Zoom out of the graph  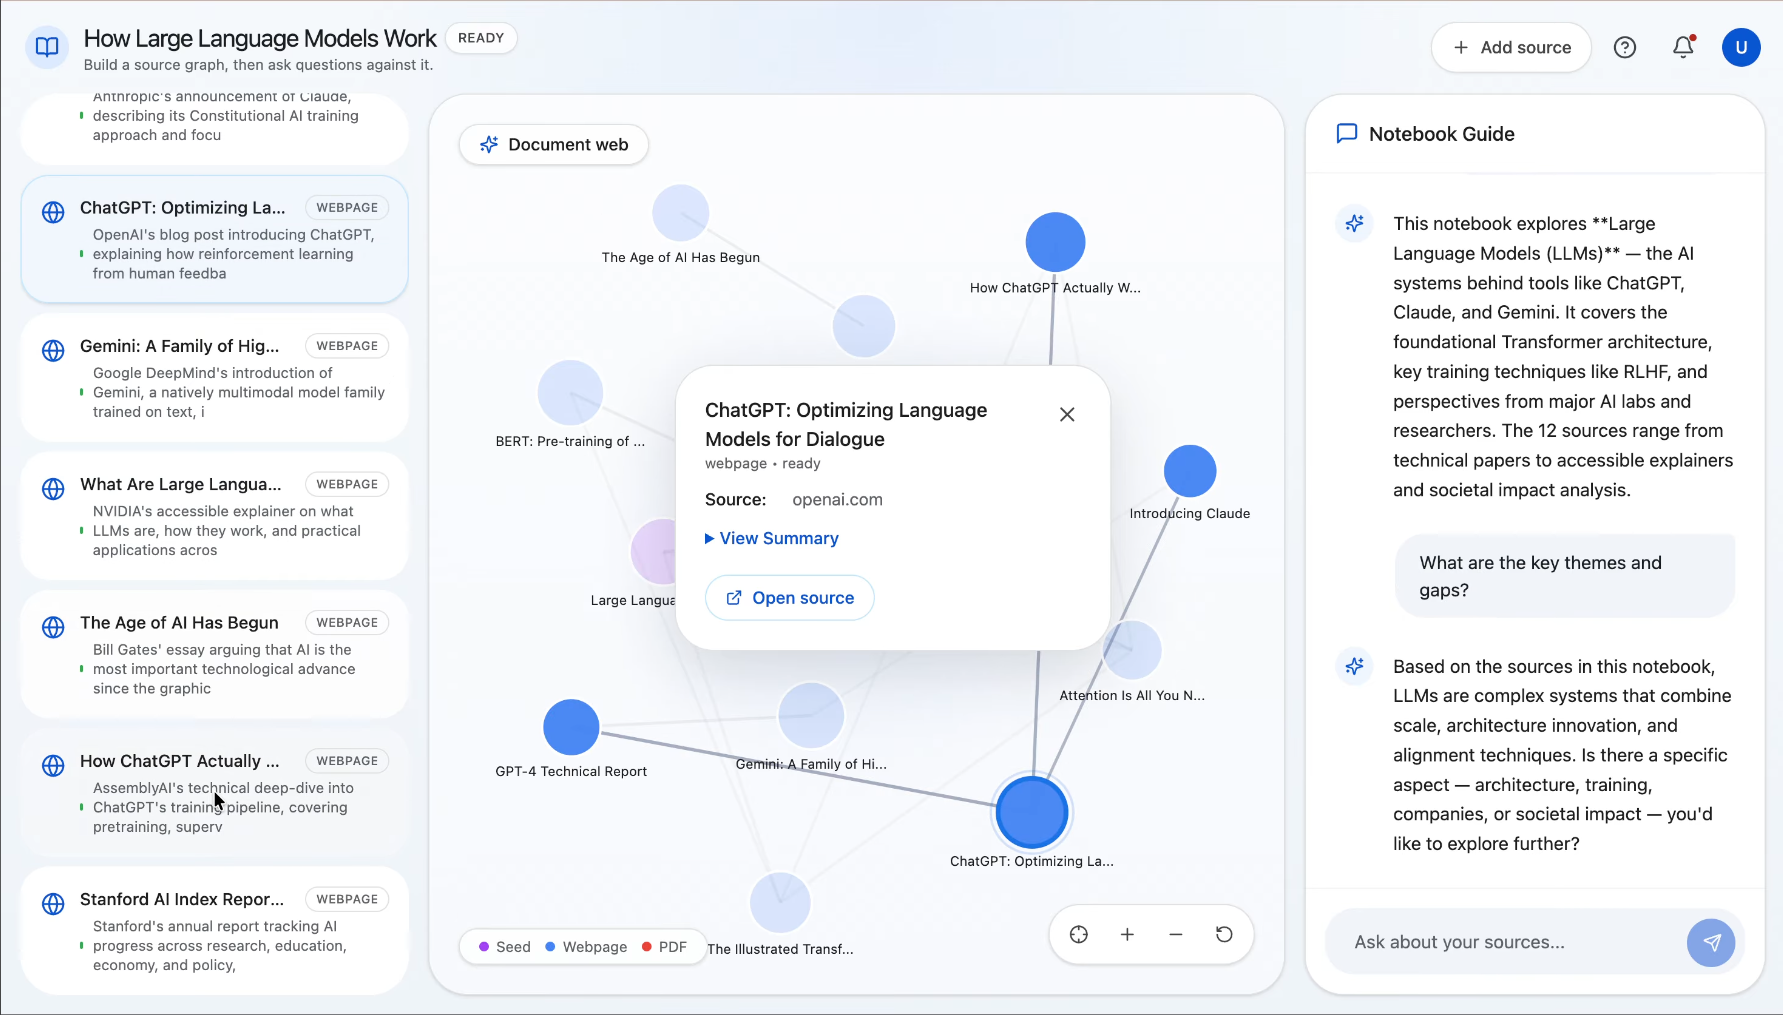[1176, 935]
